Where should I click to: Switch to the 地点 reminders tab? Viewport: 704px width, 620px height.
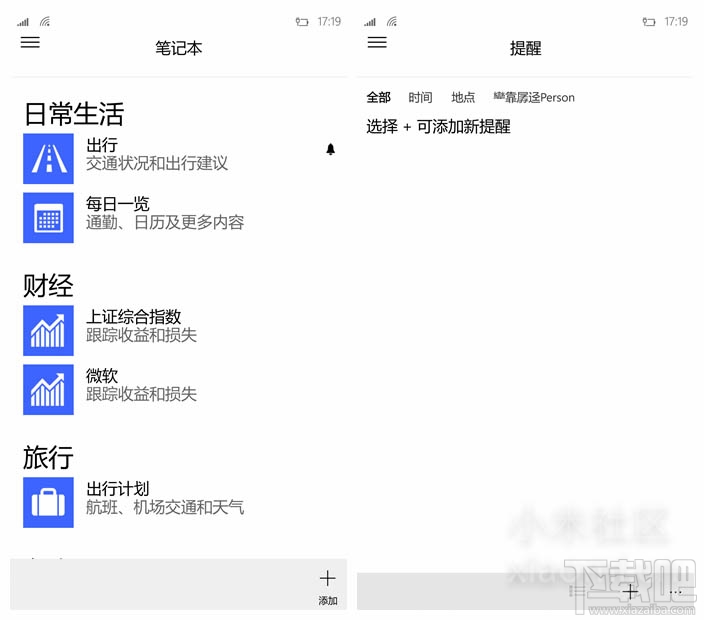coord(463,97)
